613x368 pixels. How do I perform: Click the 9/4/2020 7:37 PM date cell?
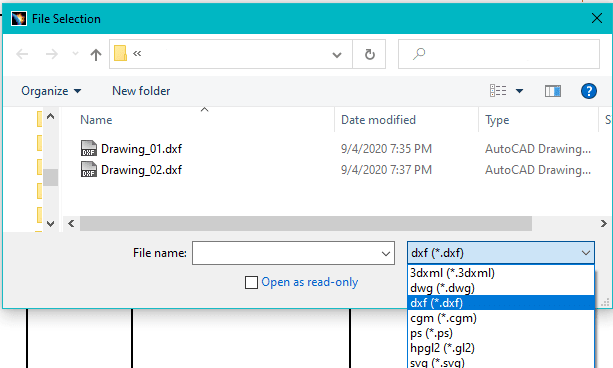tap(386, 170)
